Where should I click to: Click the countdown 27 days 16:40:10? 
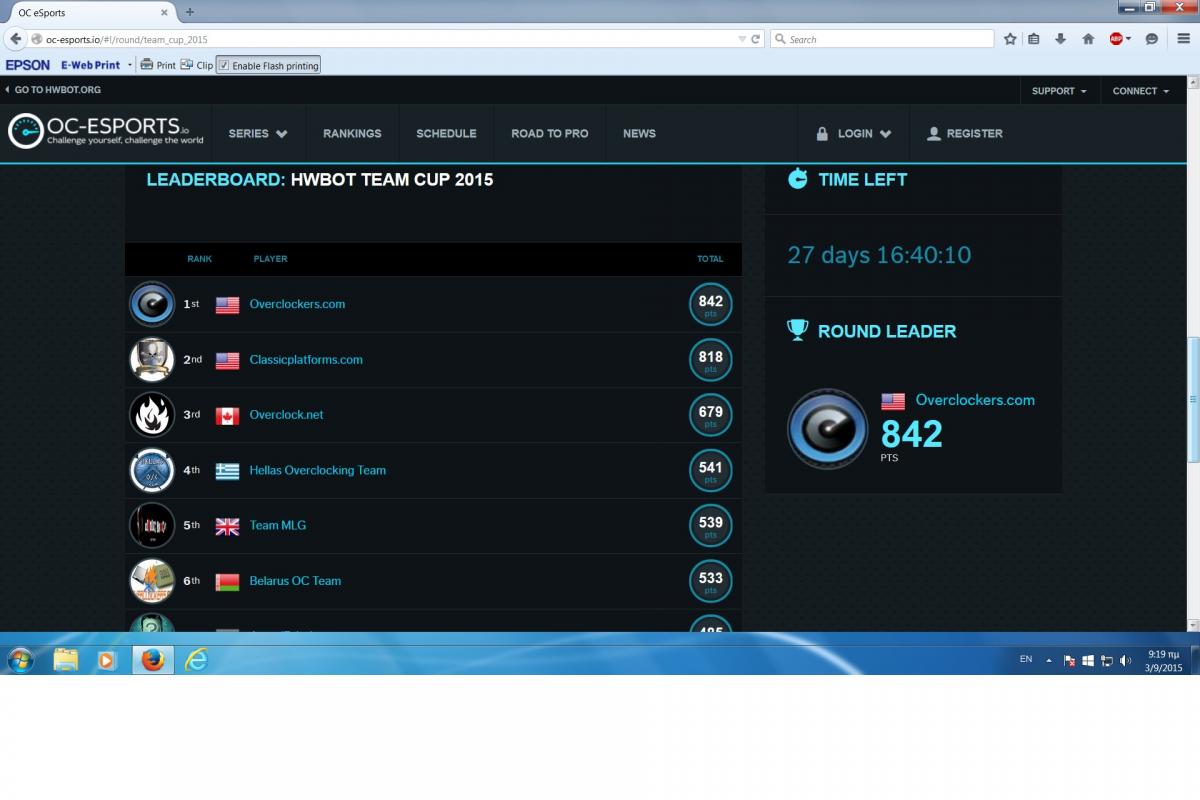(x=879, y=255)
